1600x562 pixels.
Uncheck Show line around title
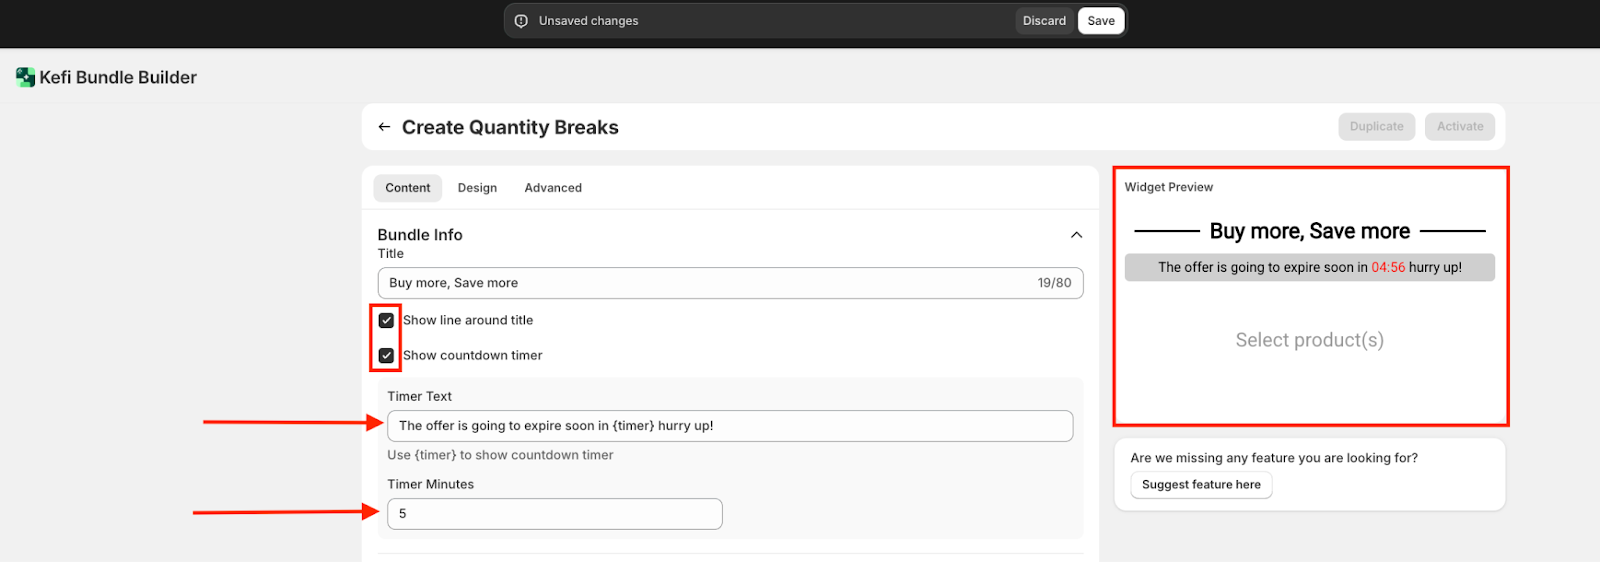pos(386,321)
